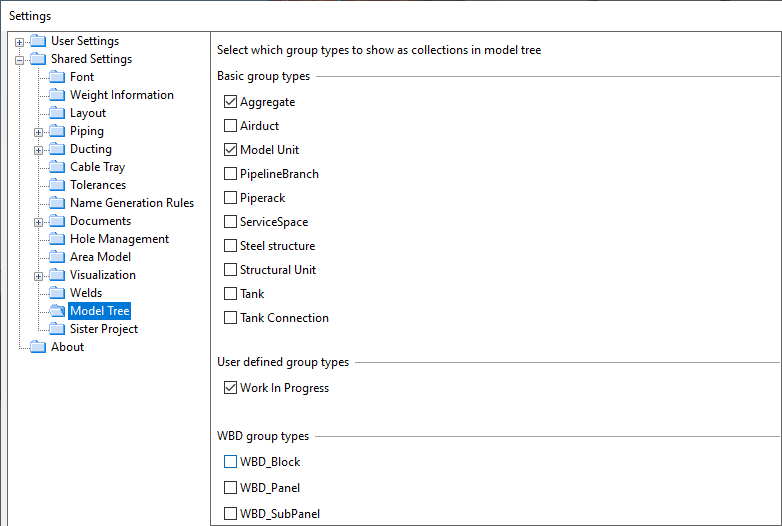Expand the Visualization tree node
The image size is (782, 526).
(x=38, y=276)
